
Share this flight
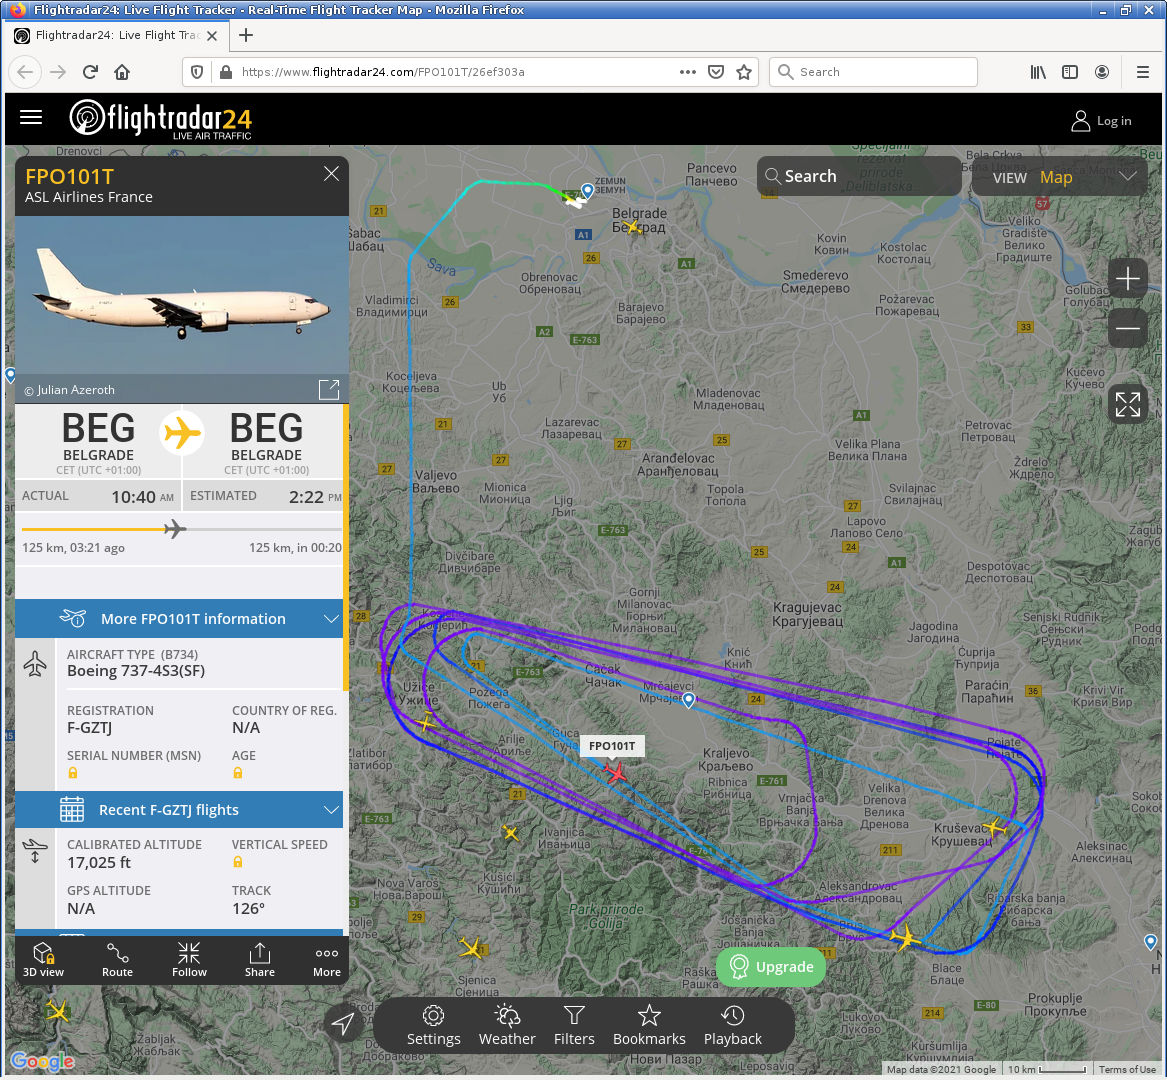(x=260, y=959)
